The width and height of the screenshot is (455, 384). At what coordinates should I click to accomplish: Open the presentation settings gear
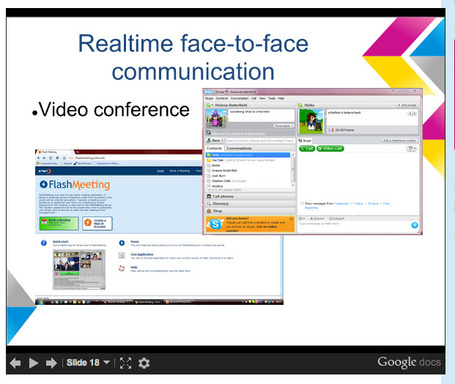click(144, 363)
